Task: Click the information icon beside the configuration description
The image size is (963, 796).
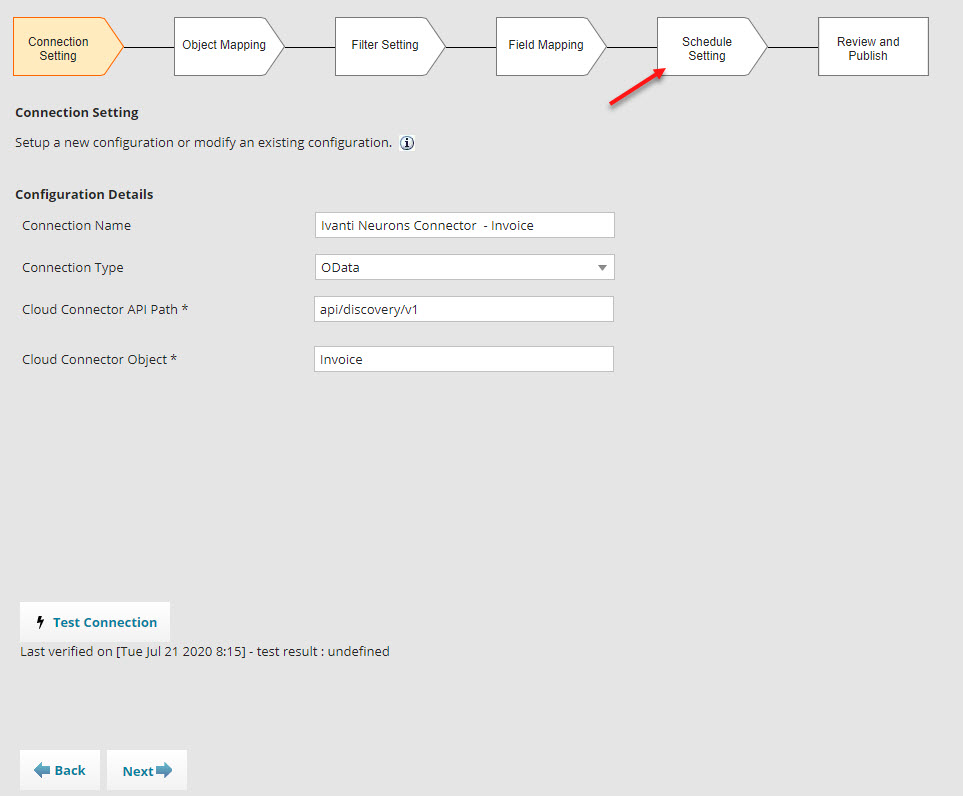Action: tap(407, 143)
